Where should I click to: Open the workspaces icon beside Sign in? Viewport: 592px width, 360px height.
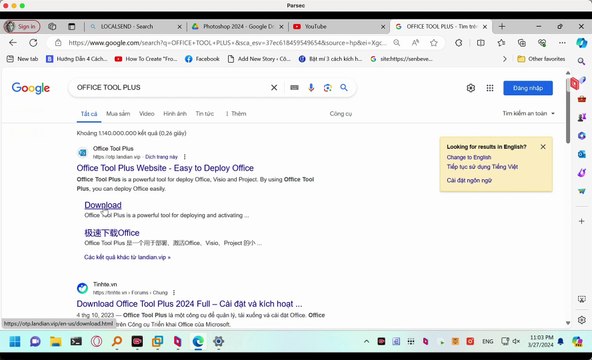52,26
